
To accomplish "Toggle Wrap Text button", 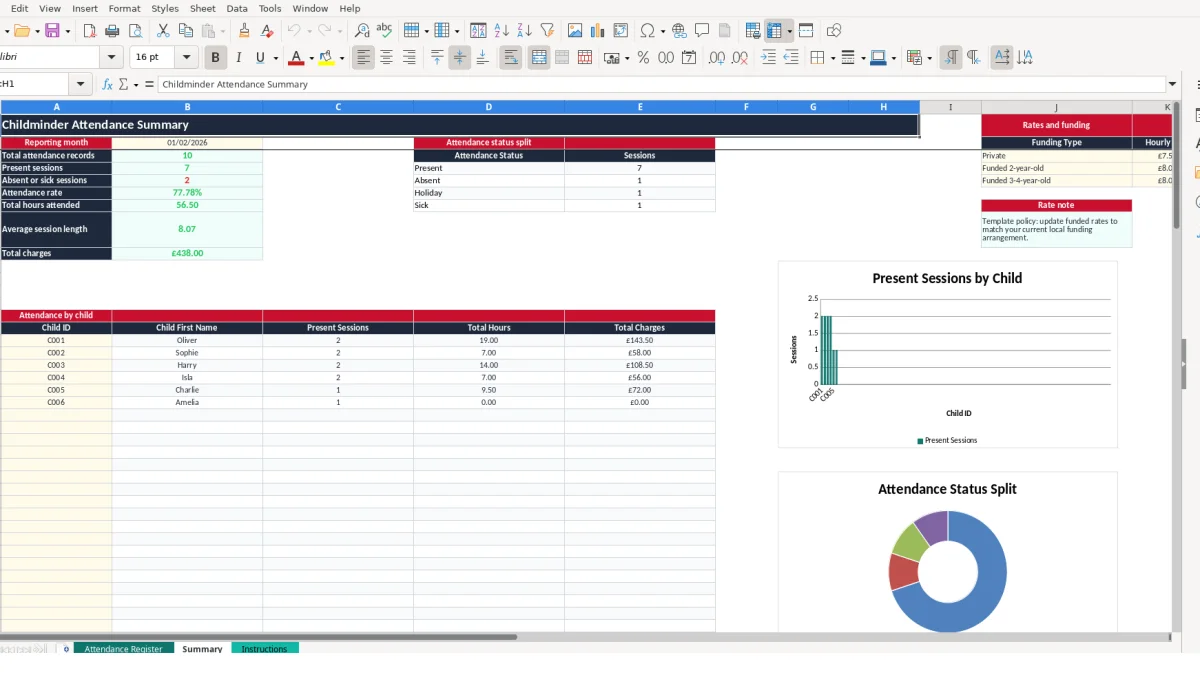I will 511,58.
